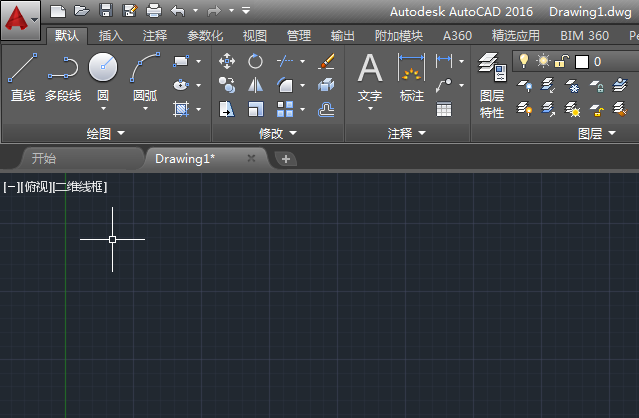This screenshot has height=418, width=639.
Task: Pick the Move tool in Modify panel
Action: click(227, 62)
